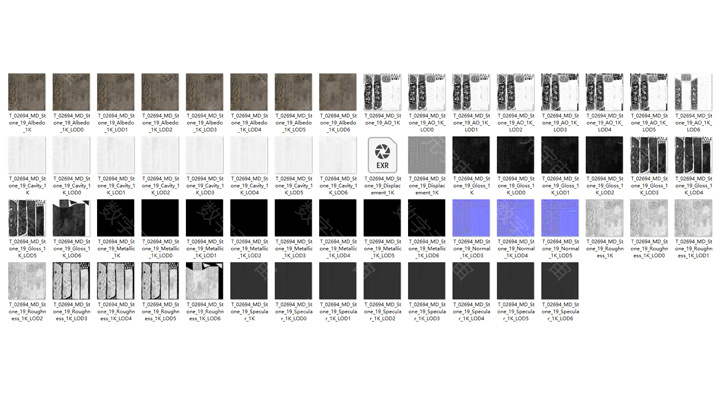Image resolution: width=720 pixels, height=405 pixels.
Task: Select the gray Displacement_1K image thumbnail
Action: point(426,155)
